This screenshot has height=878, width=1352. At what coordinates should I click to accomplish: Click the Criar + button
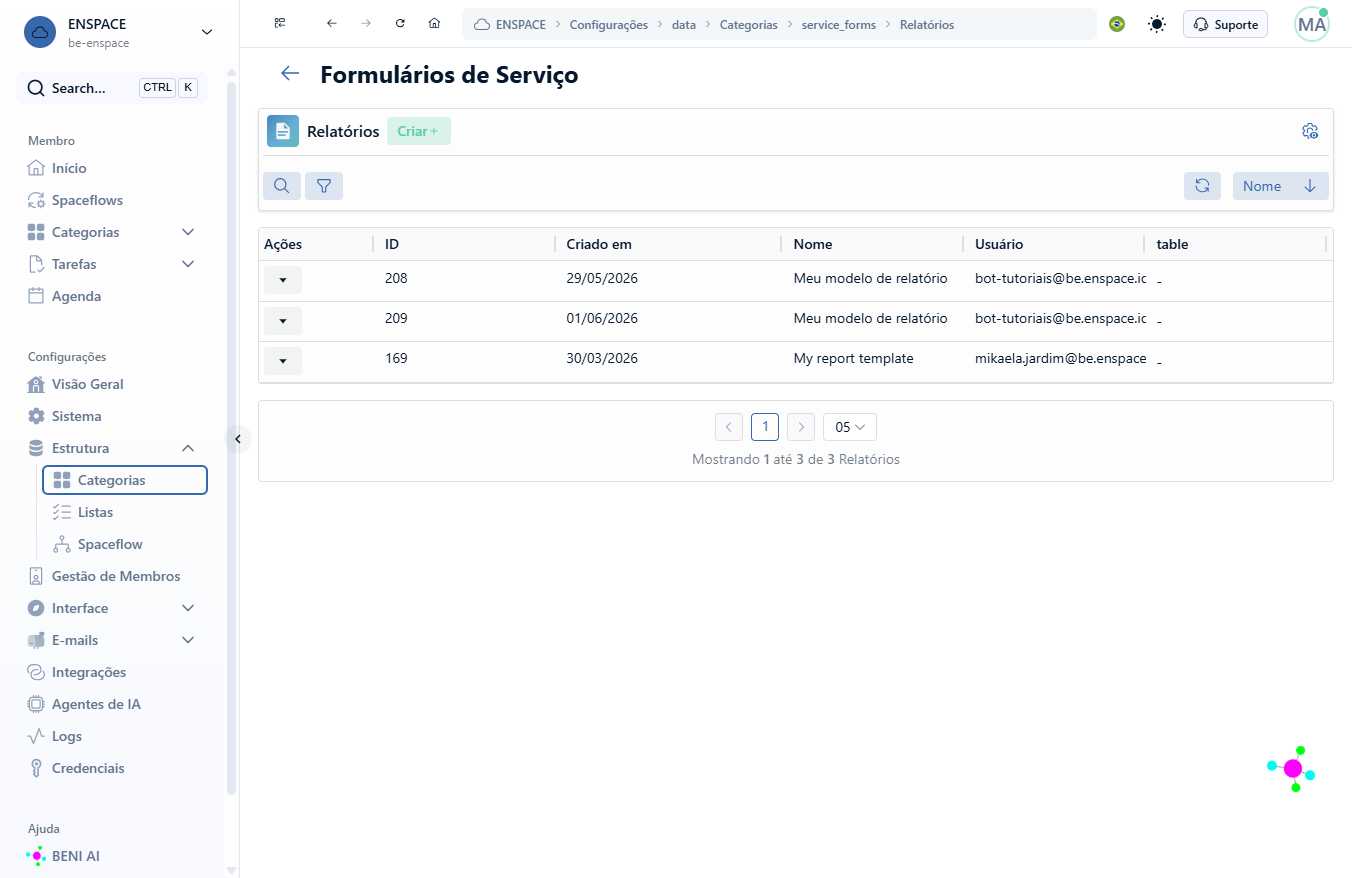coord(418,131)
